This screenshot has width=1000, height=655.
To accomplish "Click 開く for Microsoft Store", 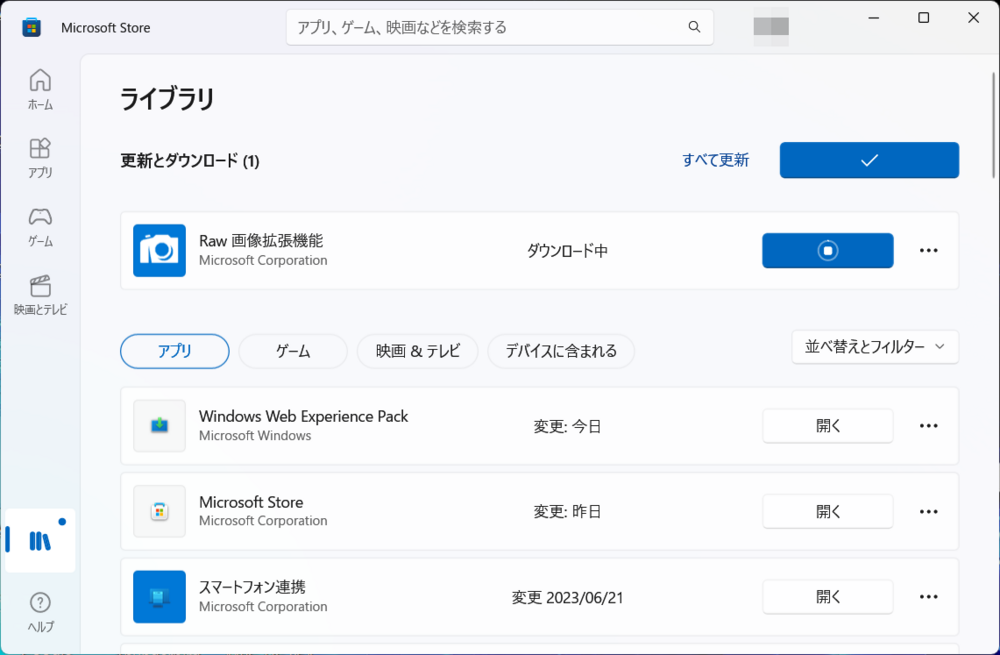I will coord(828,511).
